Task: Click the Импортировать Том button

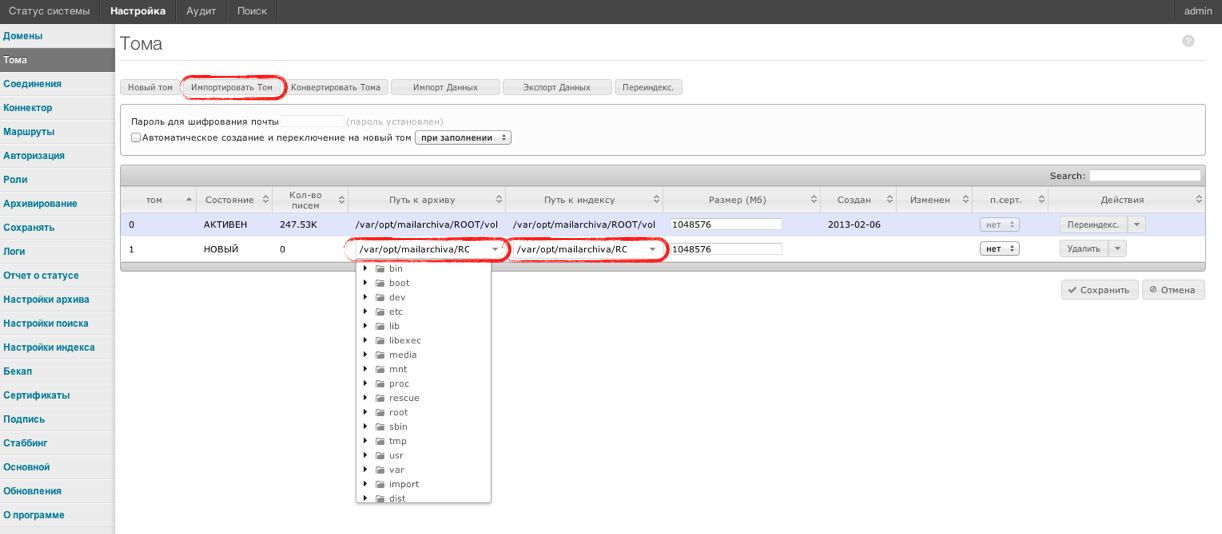Action: tap(232, 87)
